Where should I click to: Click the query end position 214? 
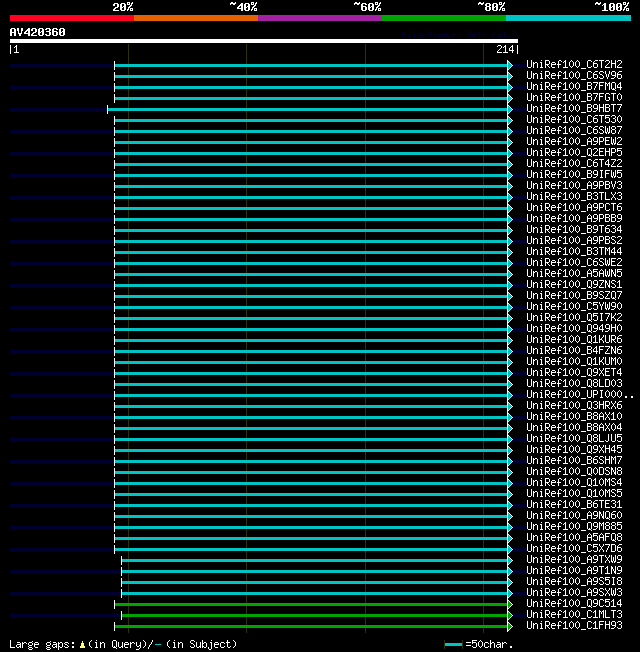(x=505, y=49)
